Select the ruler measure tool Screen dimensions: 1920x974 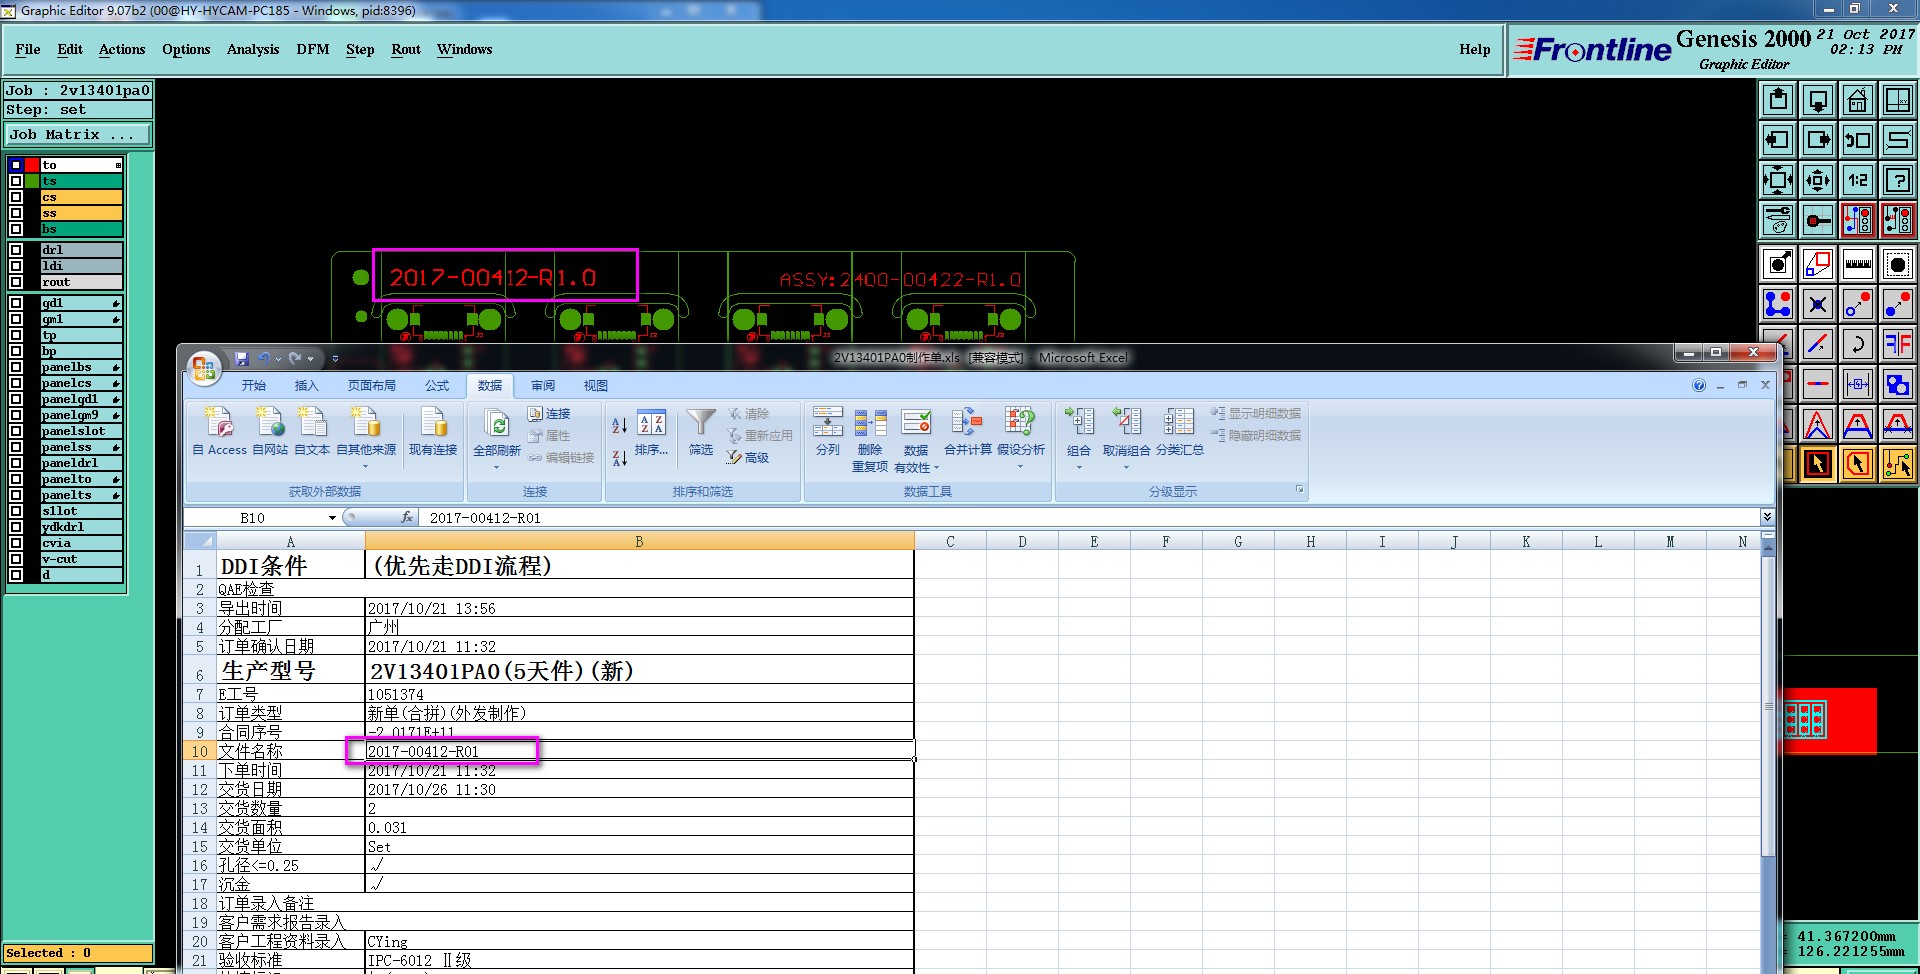click(x=1858, y=264)
